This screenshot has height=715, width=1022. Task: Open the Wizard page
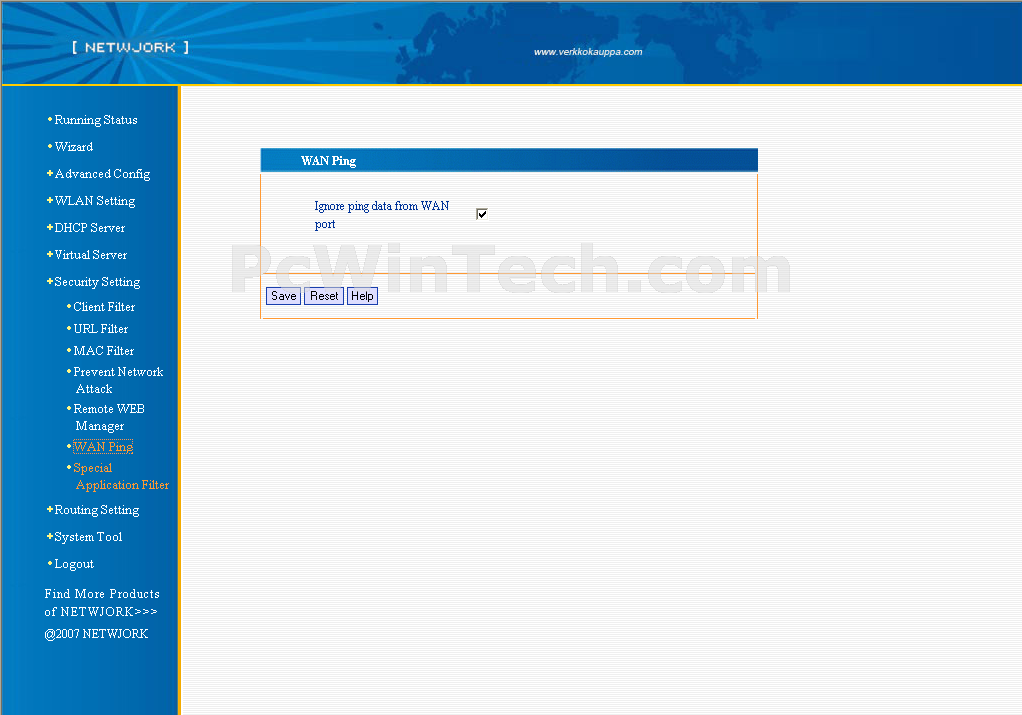click(x=74, y=147)
